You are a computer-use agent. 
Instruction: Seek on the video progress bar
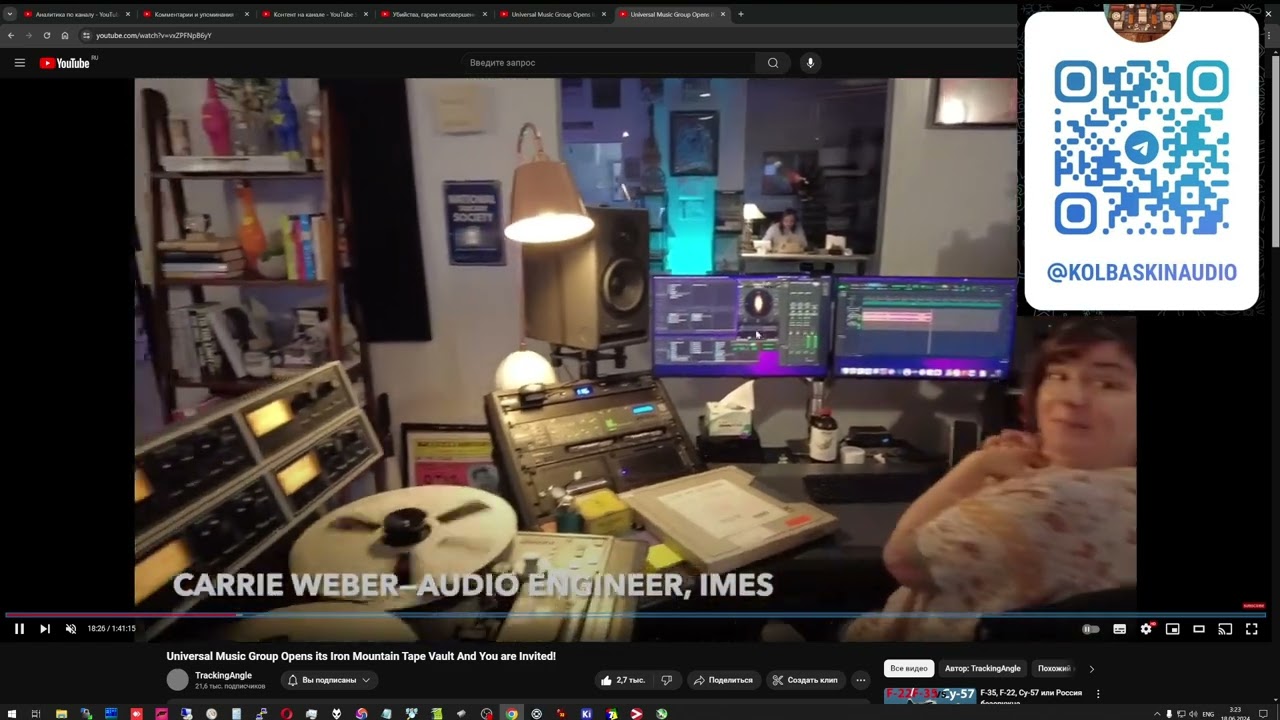(636, 614)
